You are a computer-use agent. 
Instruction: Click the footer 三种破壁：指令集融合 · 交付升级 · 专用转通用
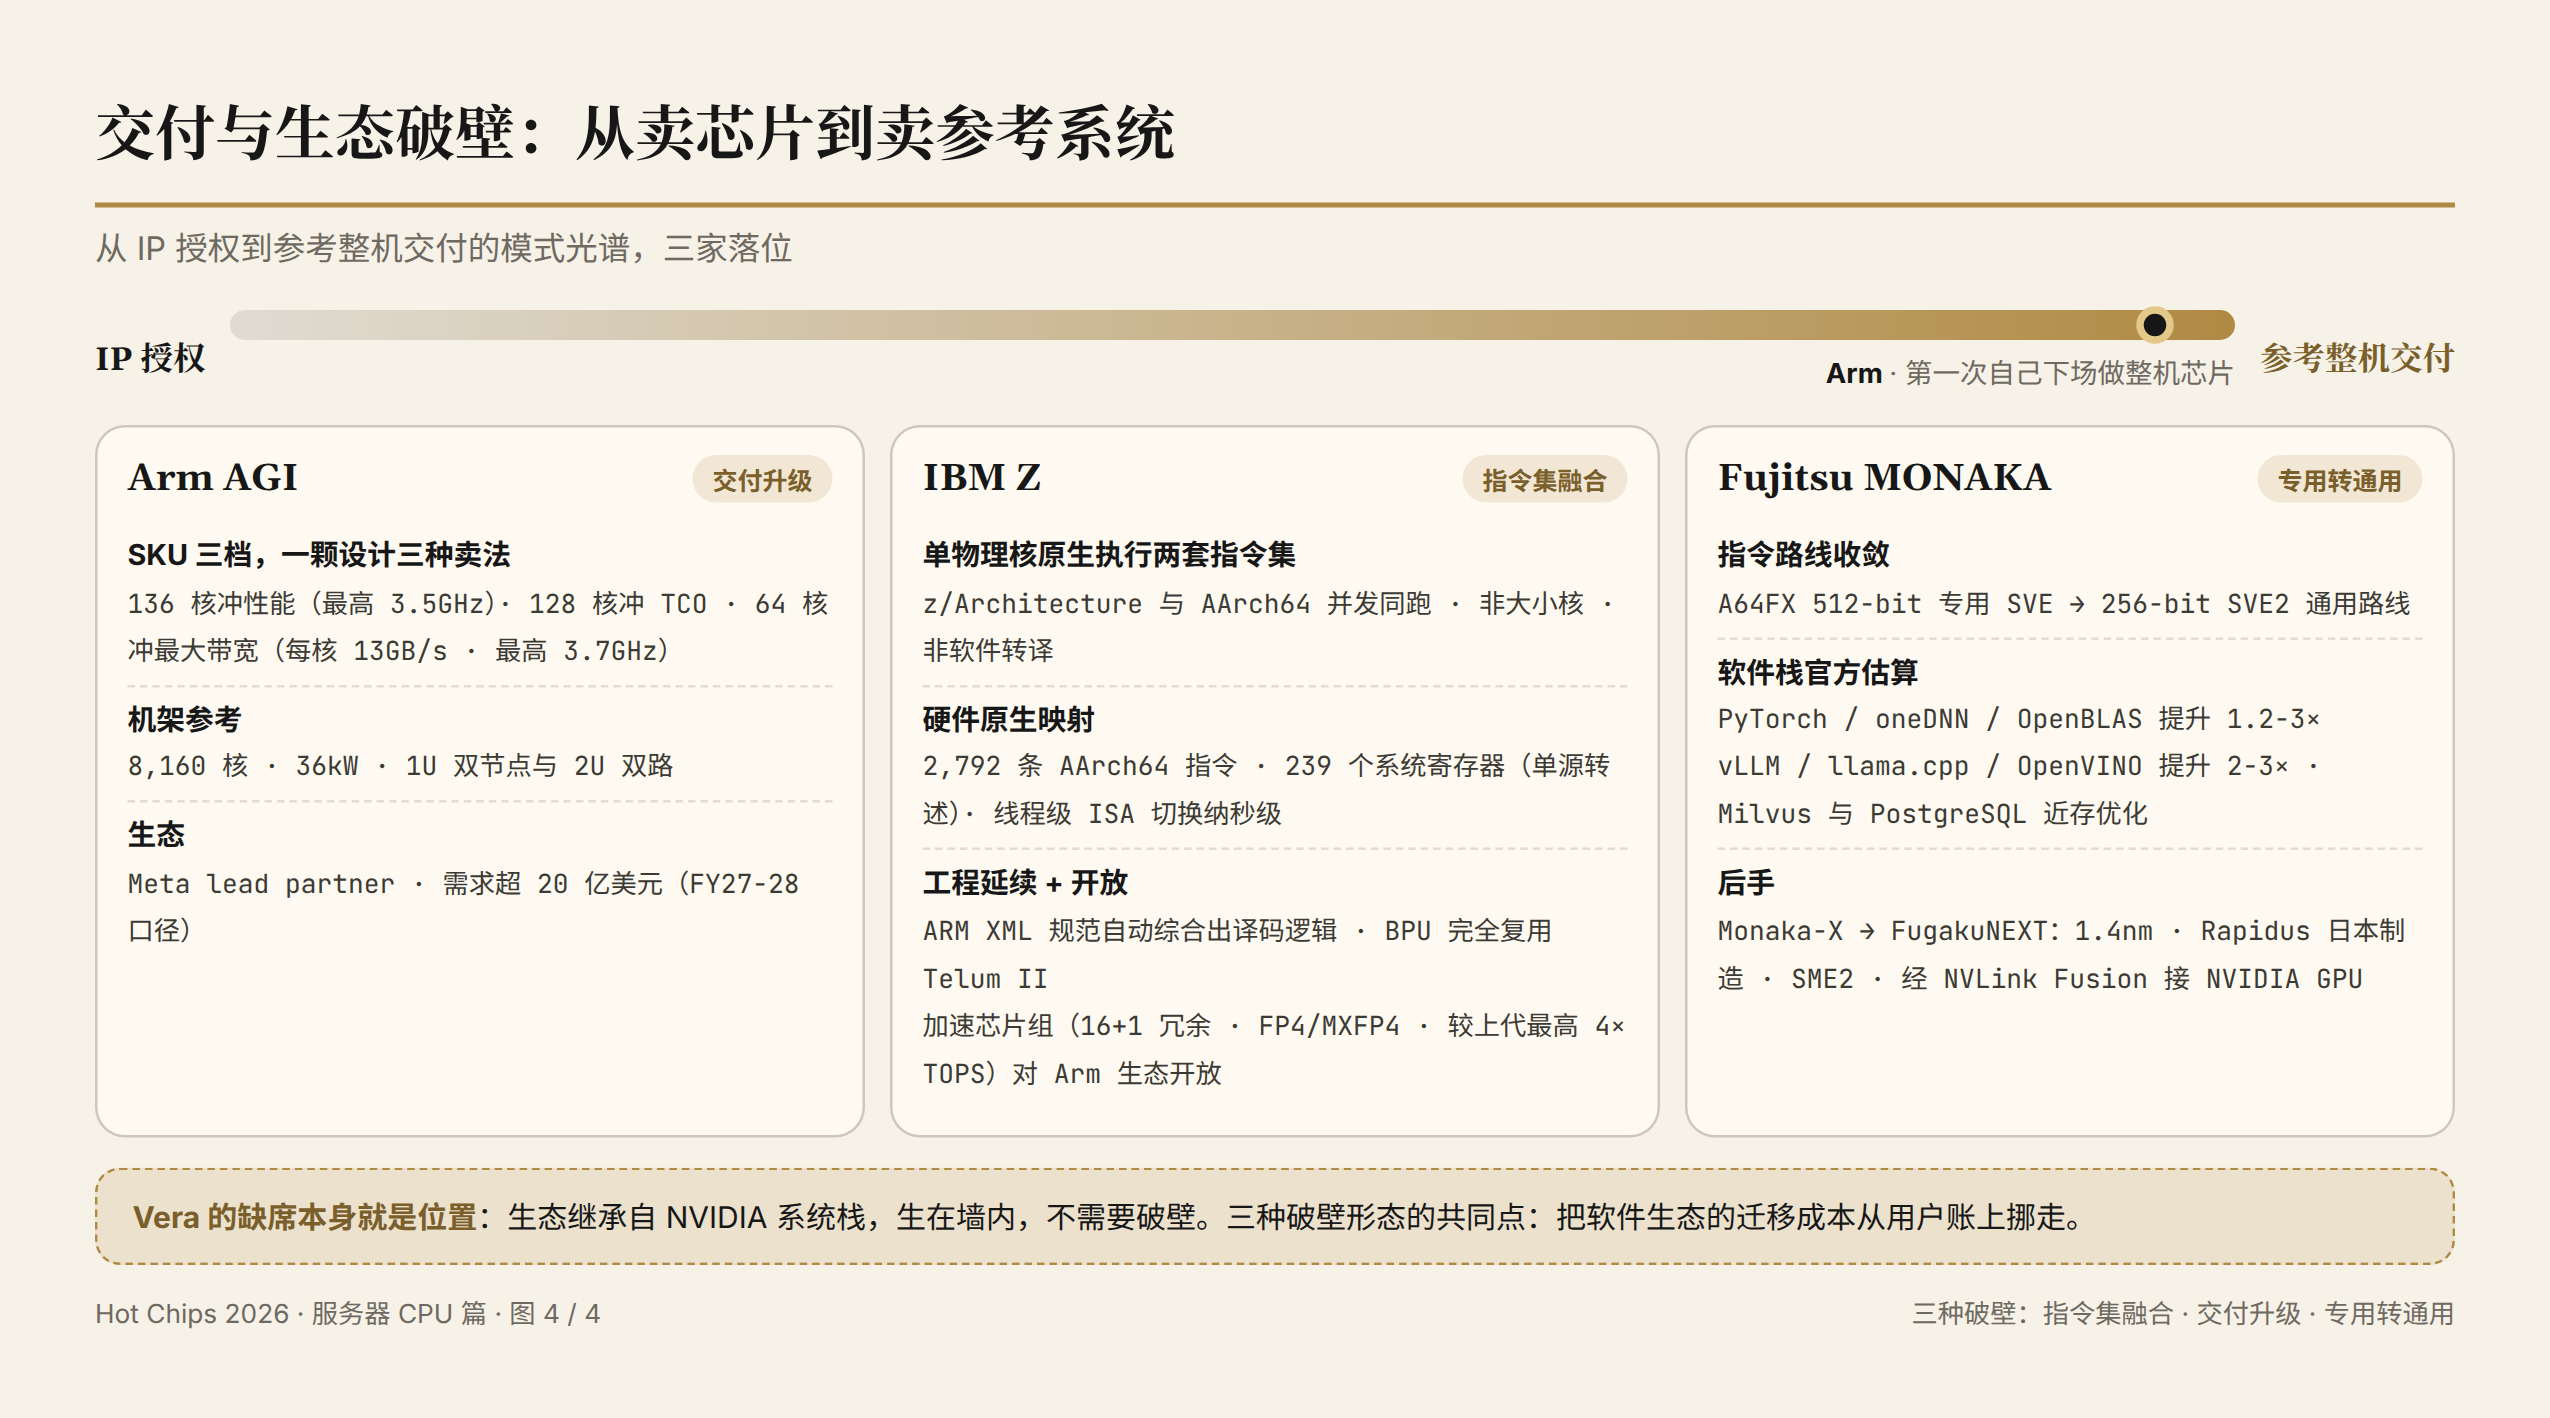pos(2183,1314)
